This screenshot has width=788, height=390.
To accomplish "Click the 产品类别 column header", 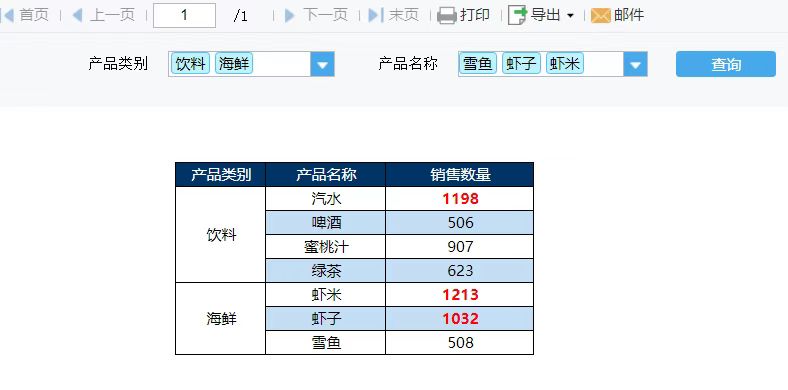I will pyautogui.click(x=221, y=174).
